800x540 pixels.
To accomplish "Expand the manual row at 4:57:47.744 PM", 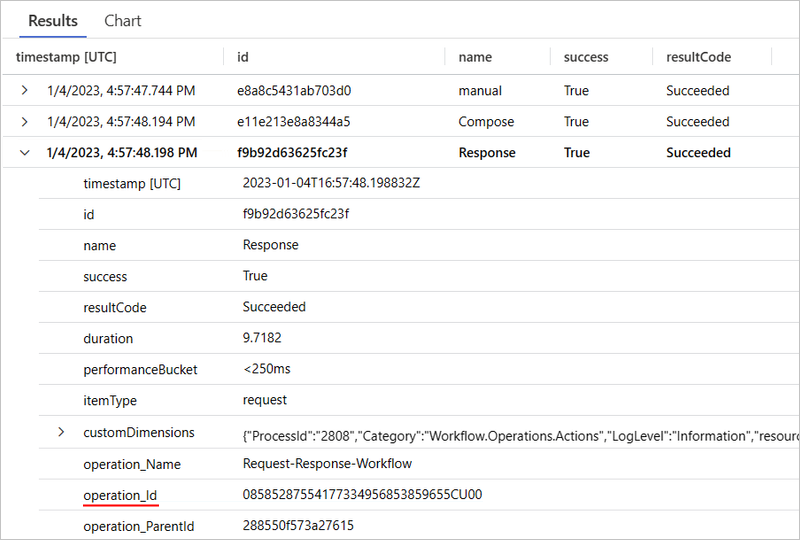I will point(24,91).
